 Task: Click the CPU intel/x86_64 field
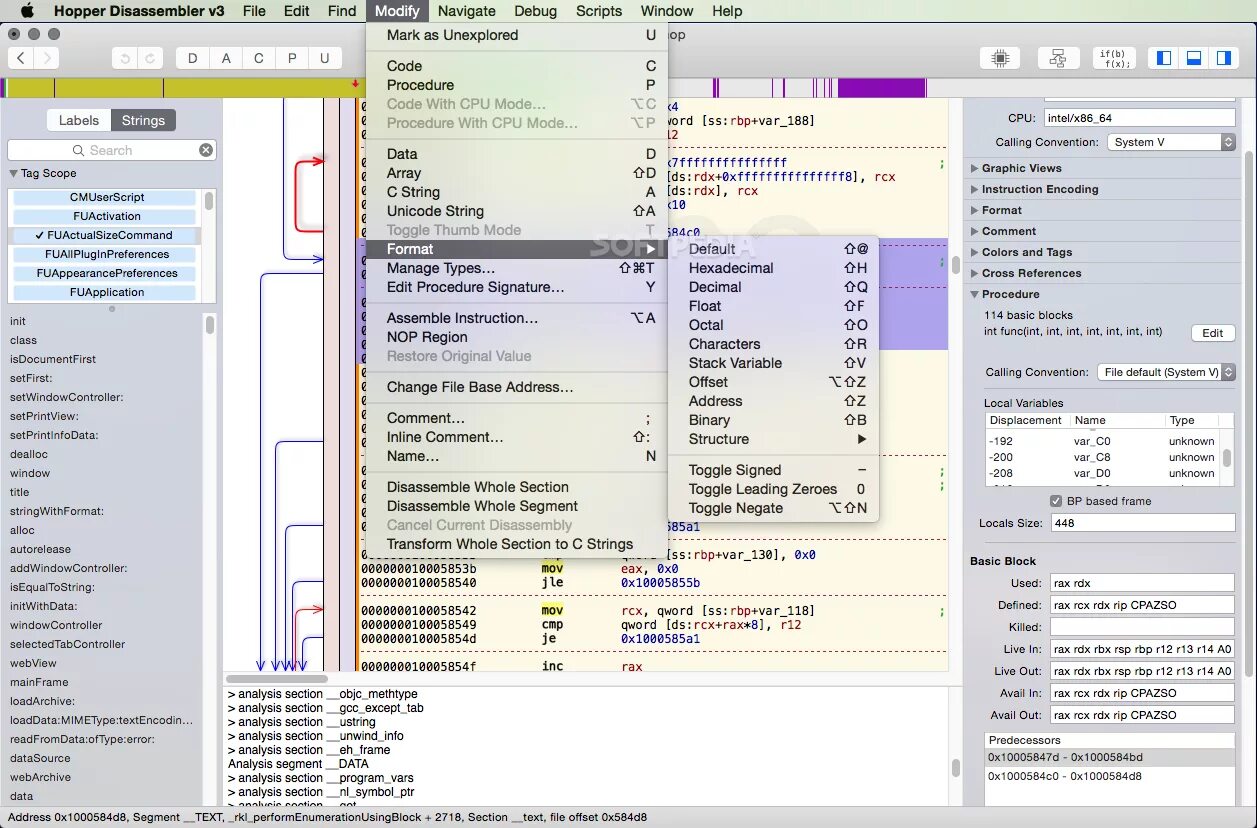tap(1140, 118)
